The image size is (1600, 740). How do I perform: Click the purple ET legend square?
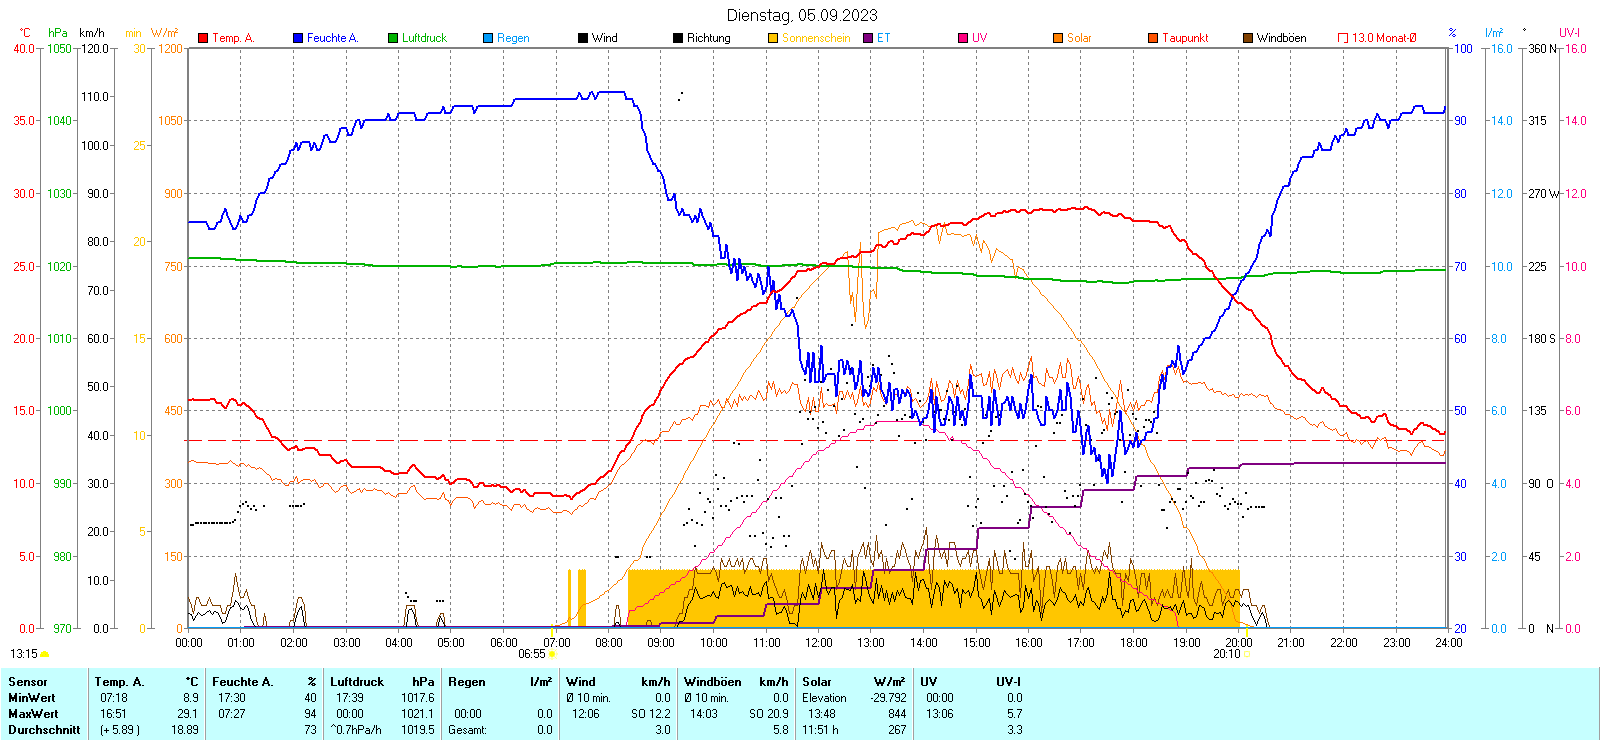[868, 38]
